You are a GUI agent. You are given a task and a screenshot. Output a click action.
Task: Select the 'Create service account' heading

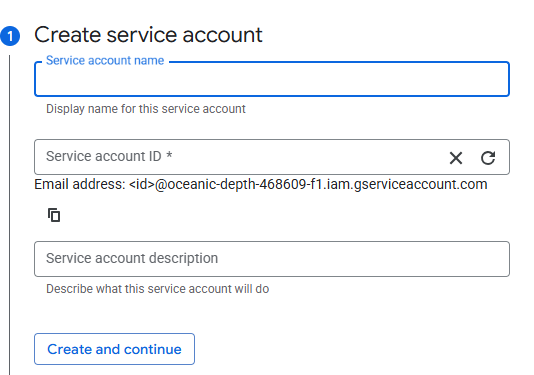point(148,35)
